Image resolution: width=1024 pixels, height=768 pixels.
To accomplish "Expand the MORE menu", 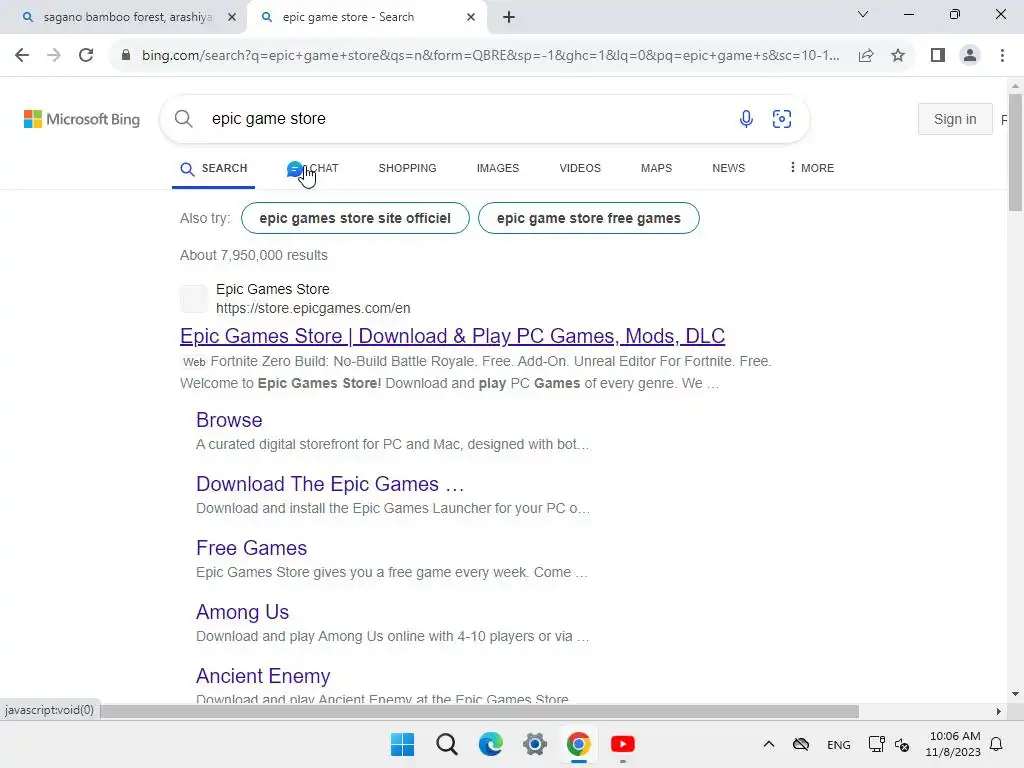I will (812, 168).
